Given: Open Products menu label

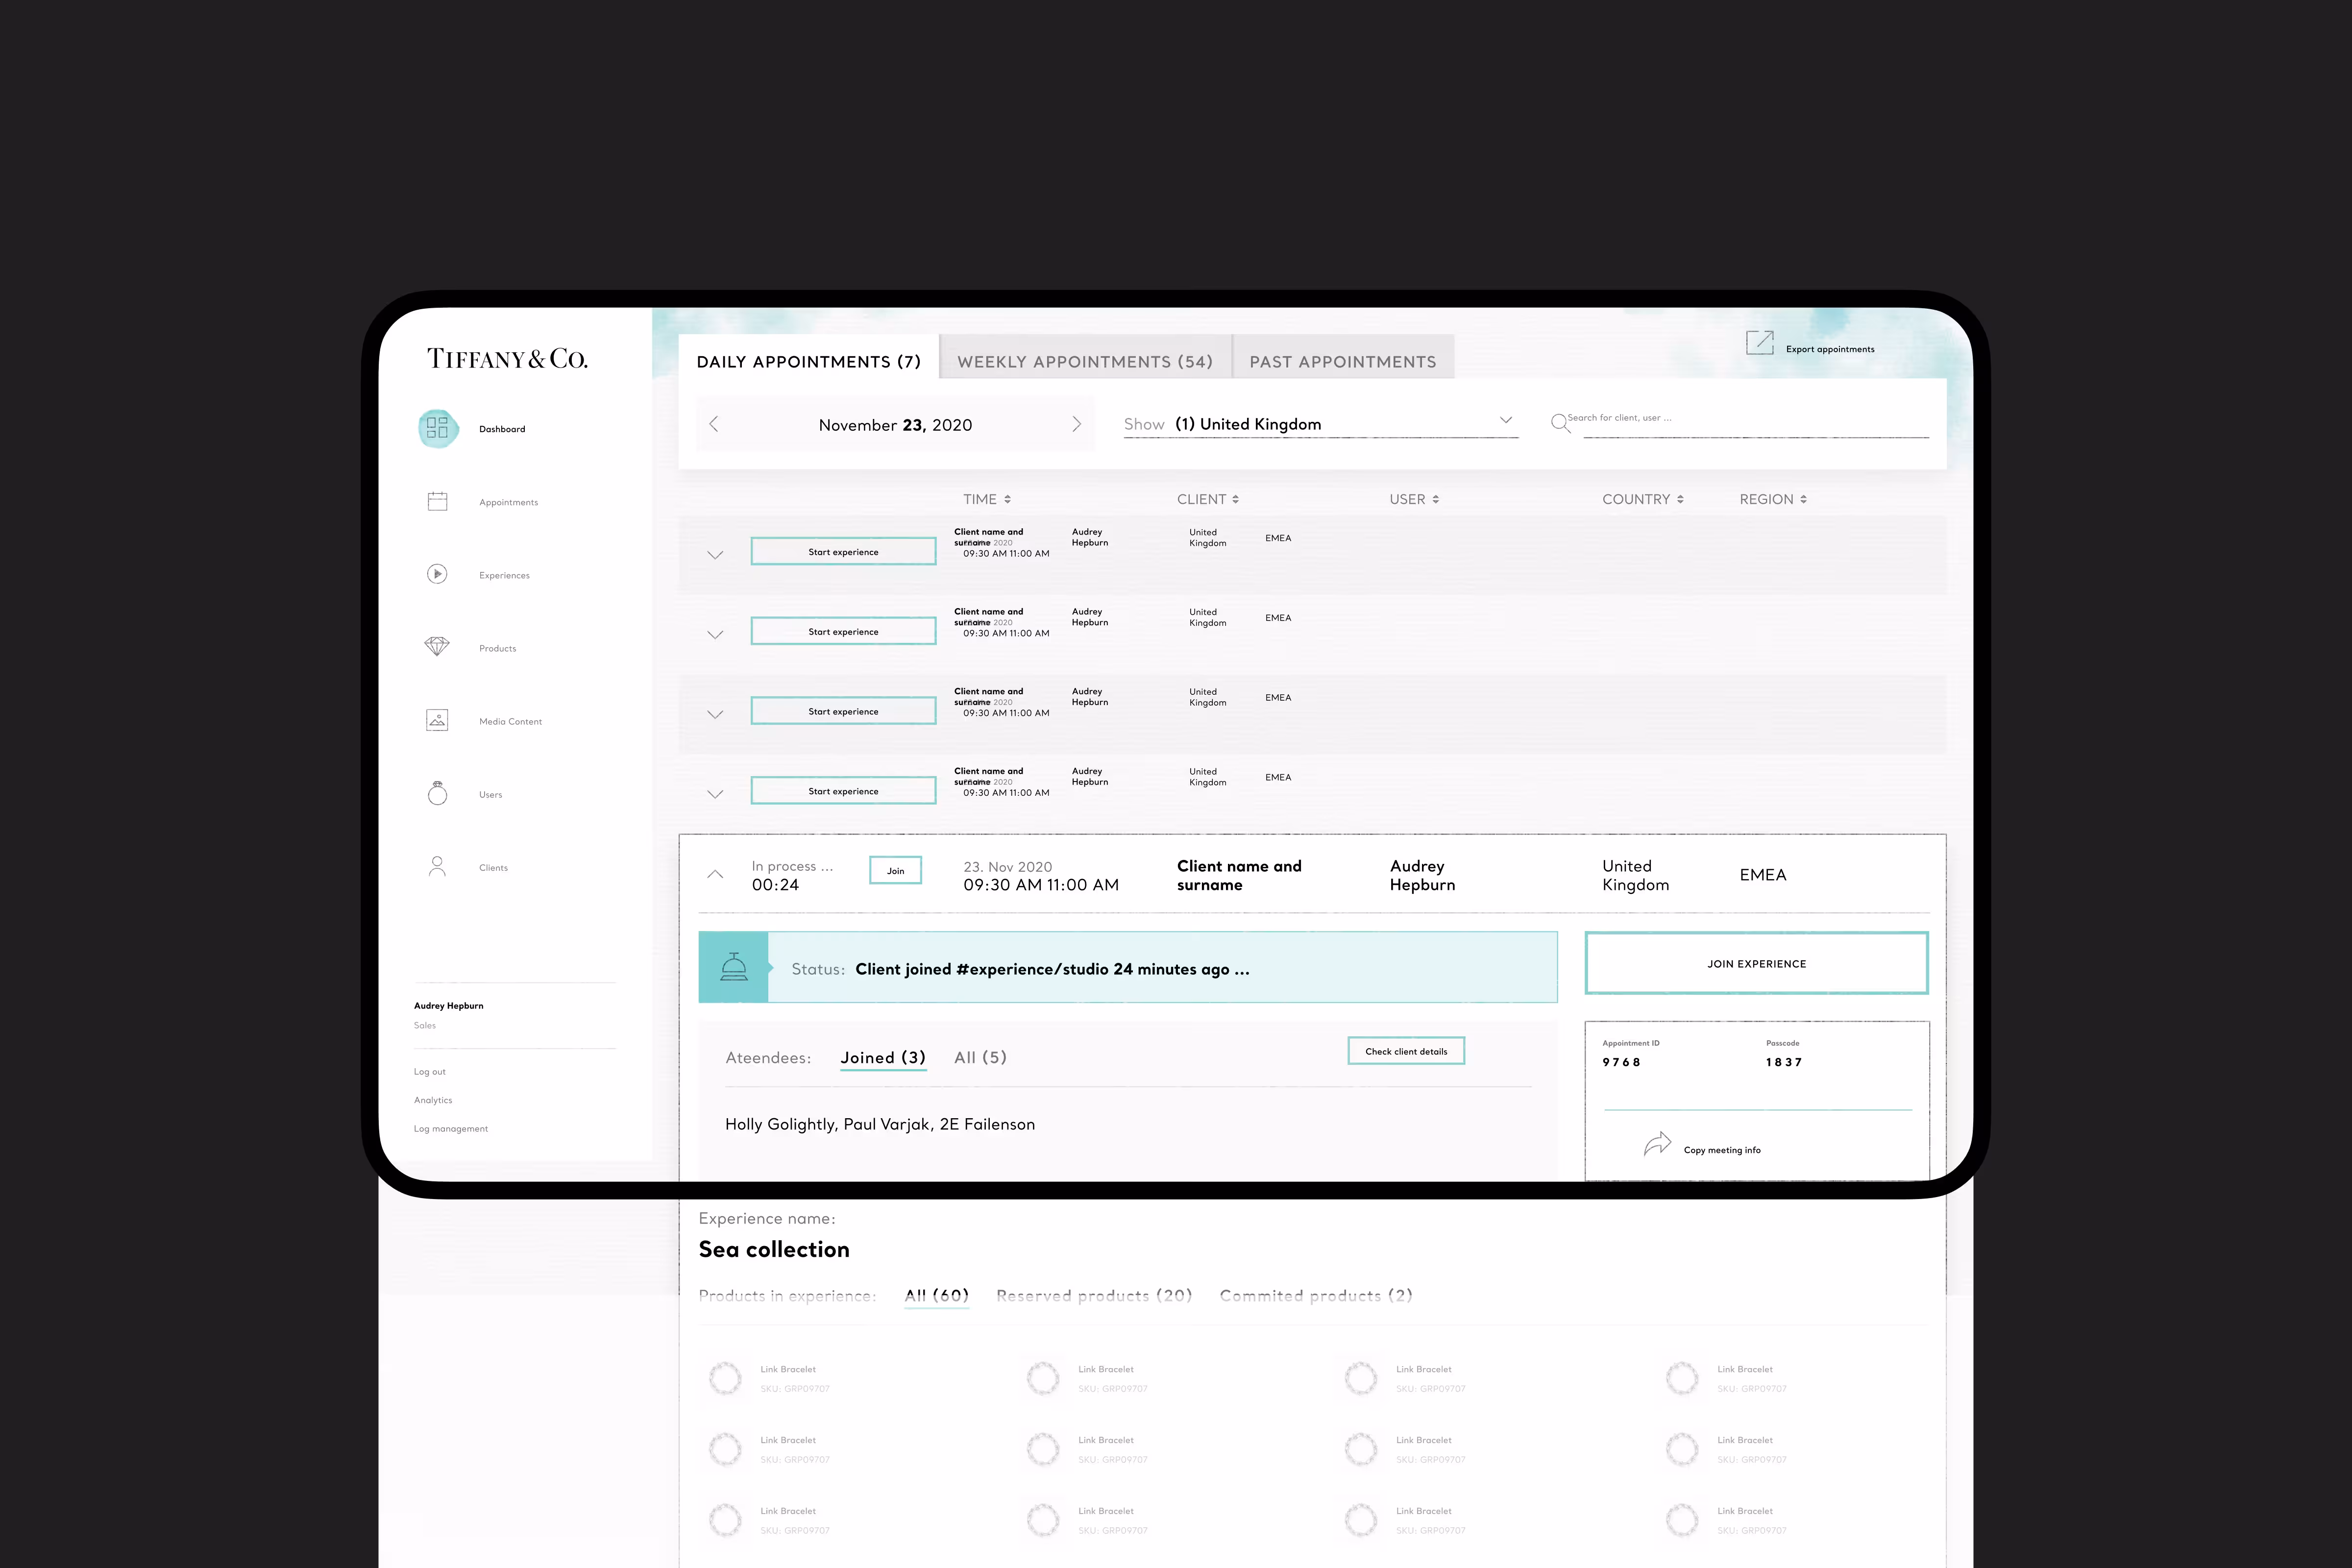Looking at the screenshot, I should tap(497, 648).
